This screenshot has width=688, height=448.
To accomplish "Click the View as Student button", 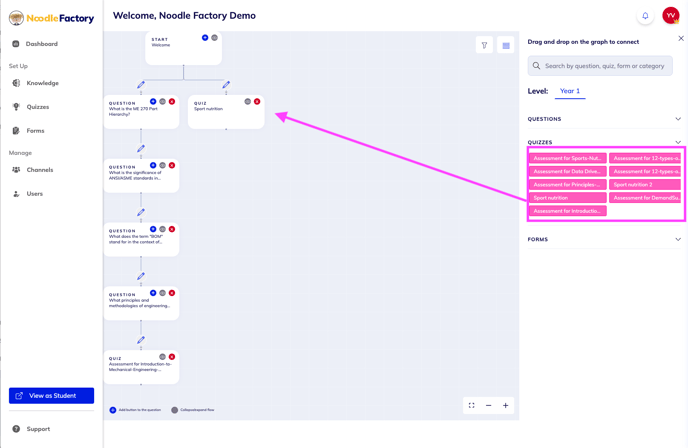I will (x=51, y=395).
